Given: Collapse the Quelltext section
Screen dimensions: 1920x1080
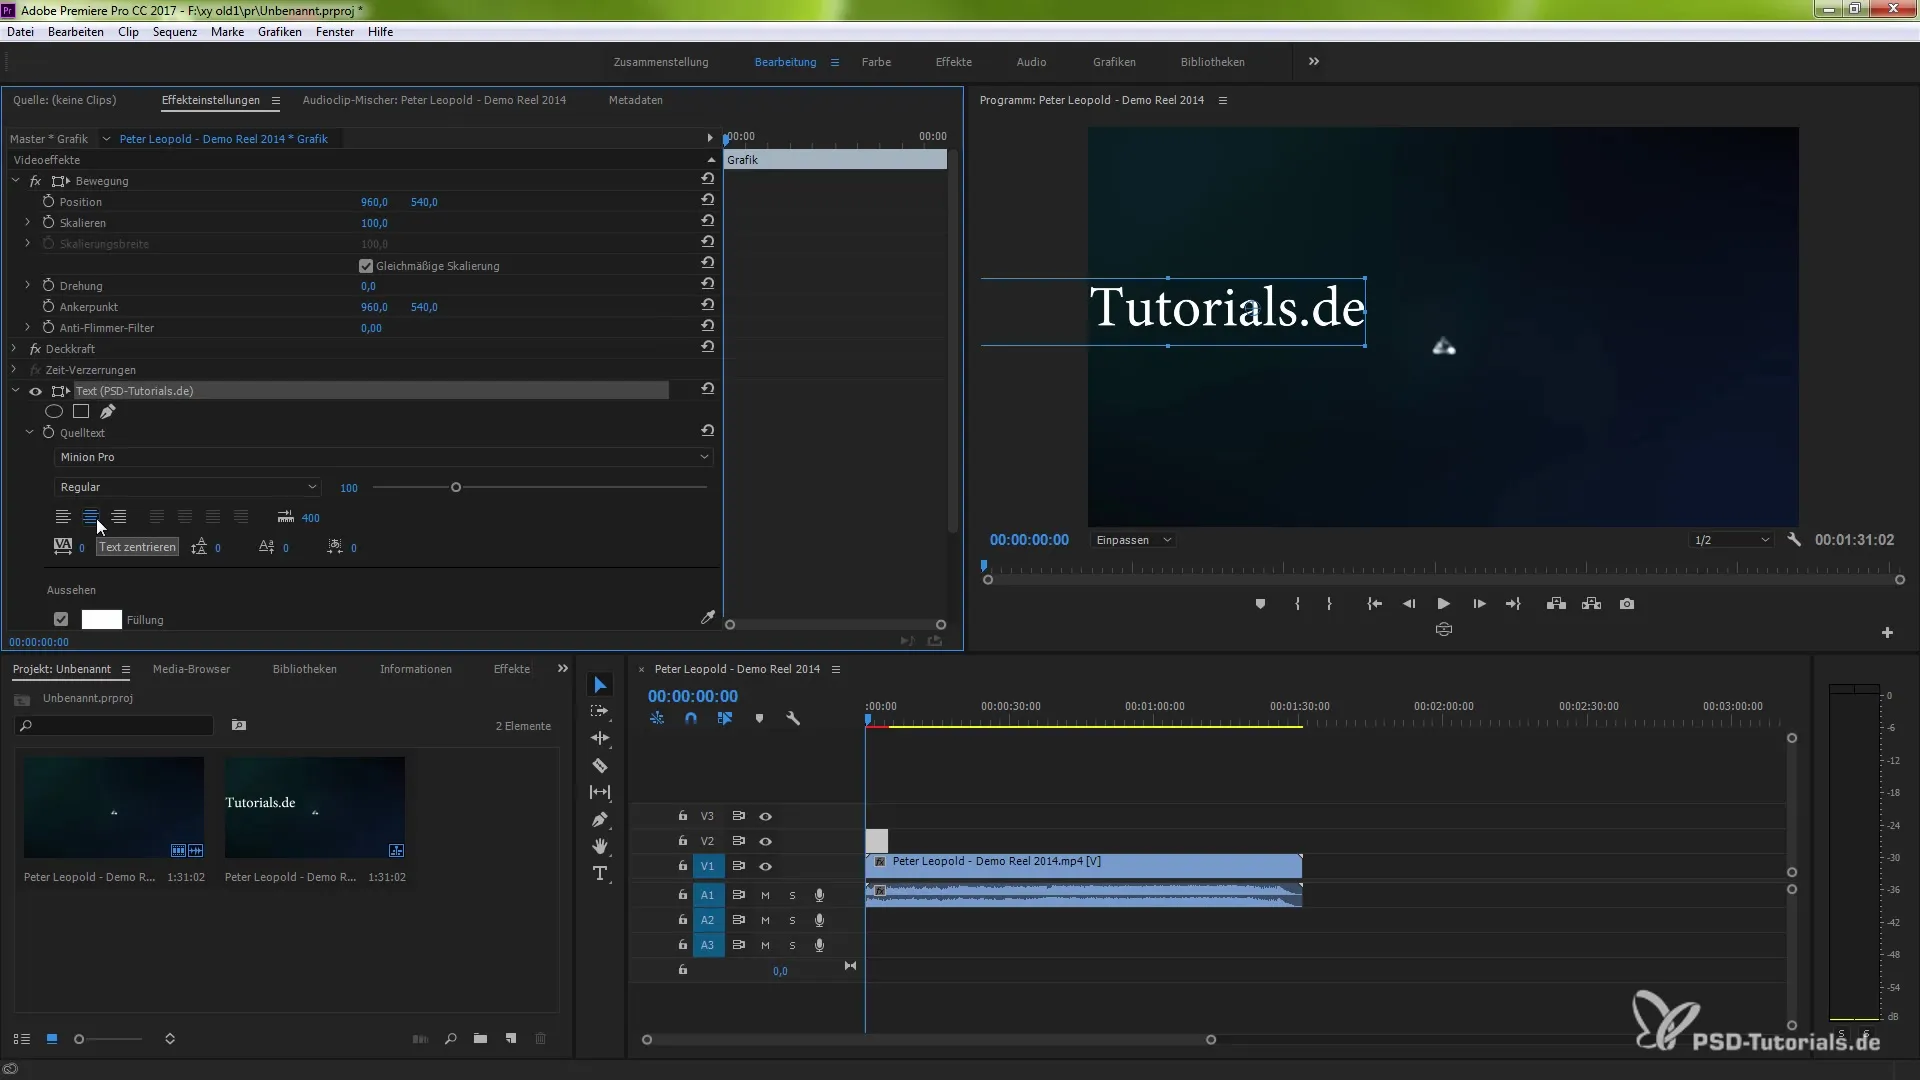Looking at the screenshot, I should (29, 433).
